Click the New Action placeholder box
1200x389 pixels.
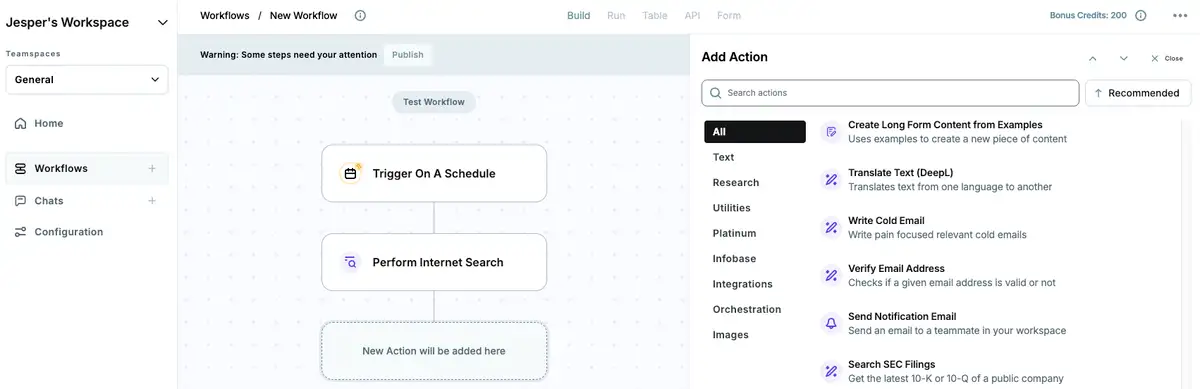point(434,351)
